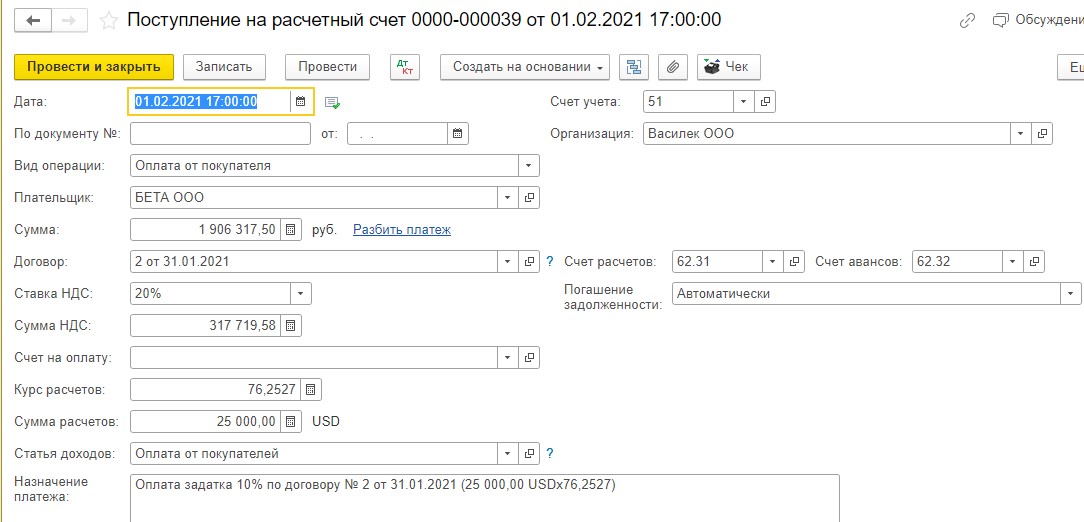Focus По документу № input field
The image size is (1084, 522).
pos(221,133)
